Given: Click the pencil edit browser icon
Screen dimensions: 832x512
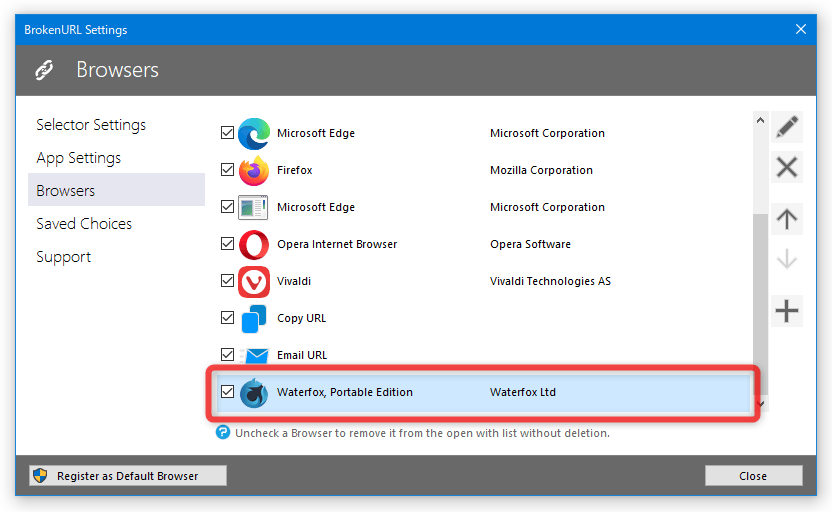Looking at the screenshot, I should [786, 127].
